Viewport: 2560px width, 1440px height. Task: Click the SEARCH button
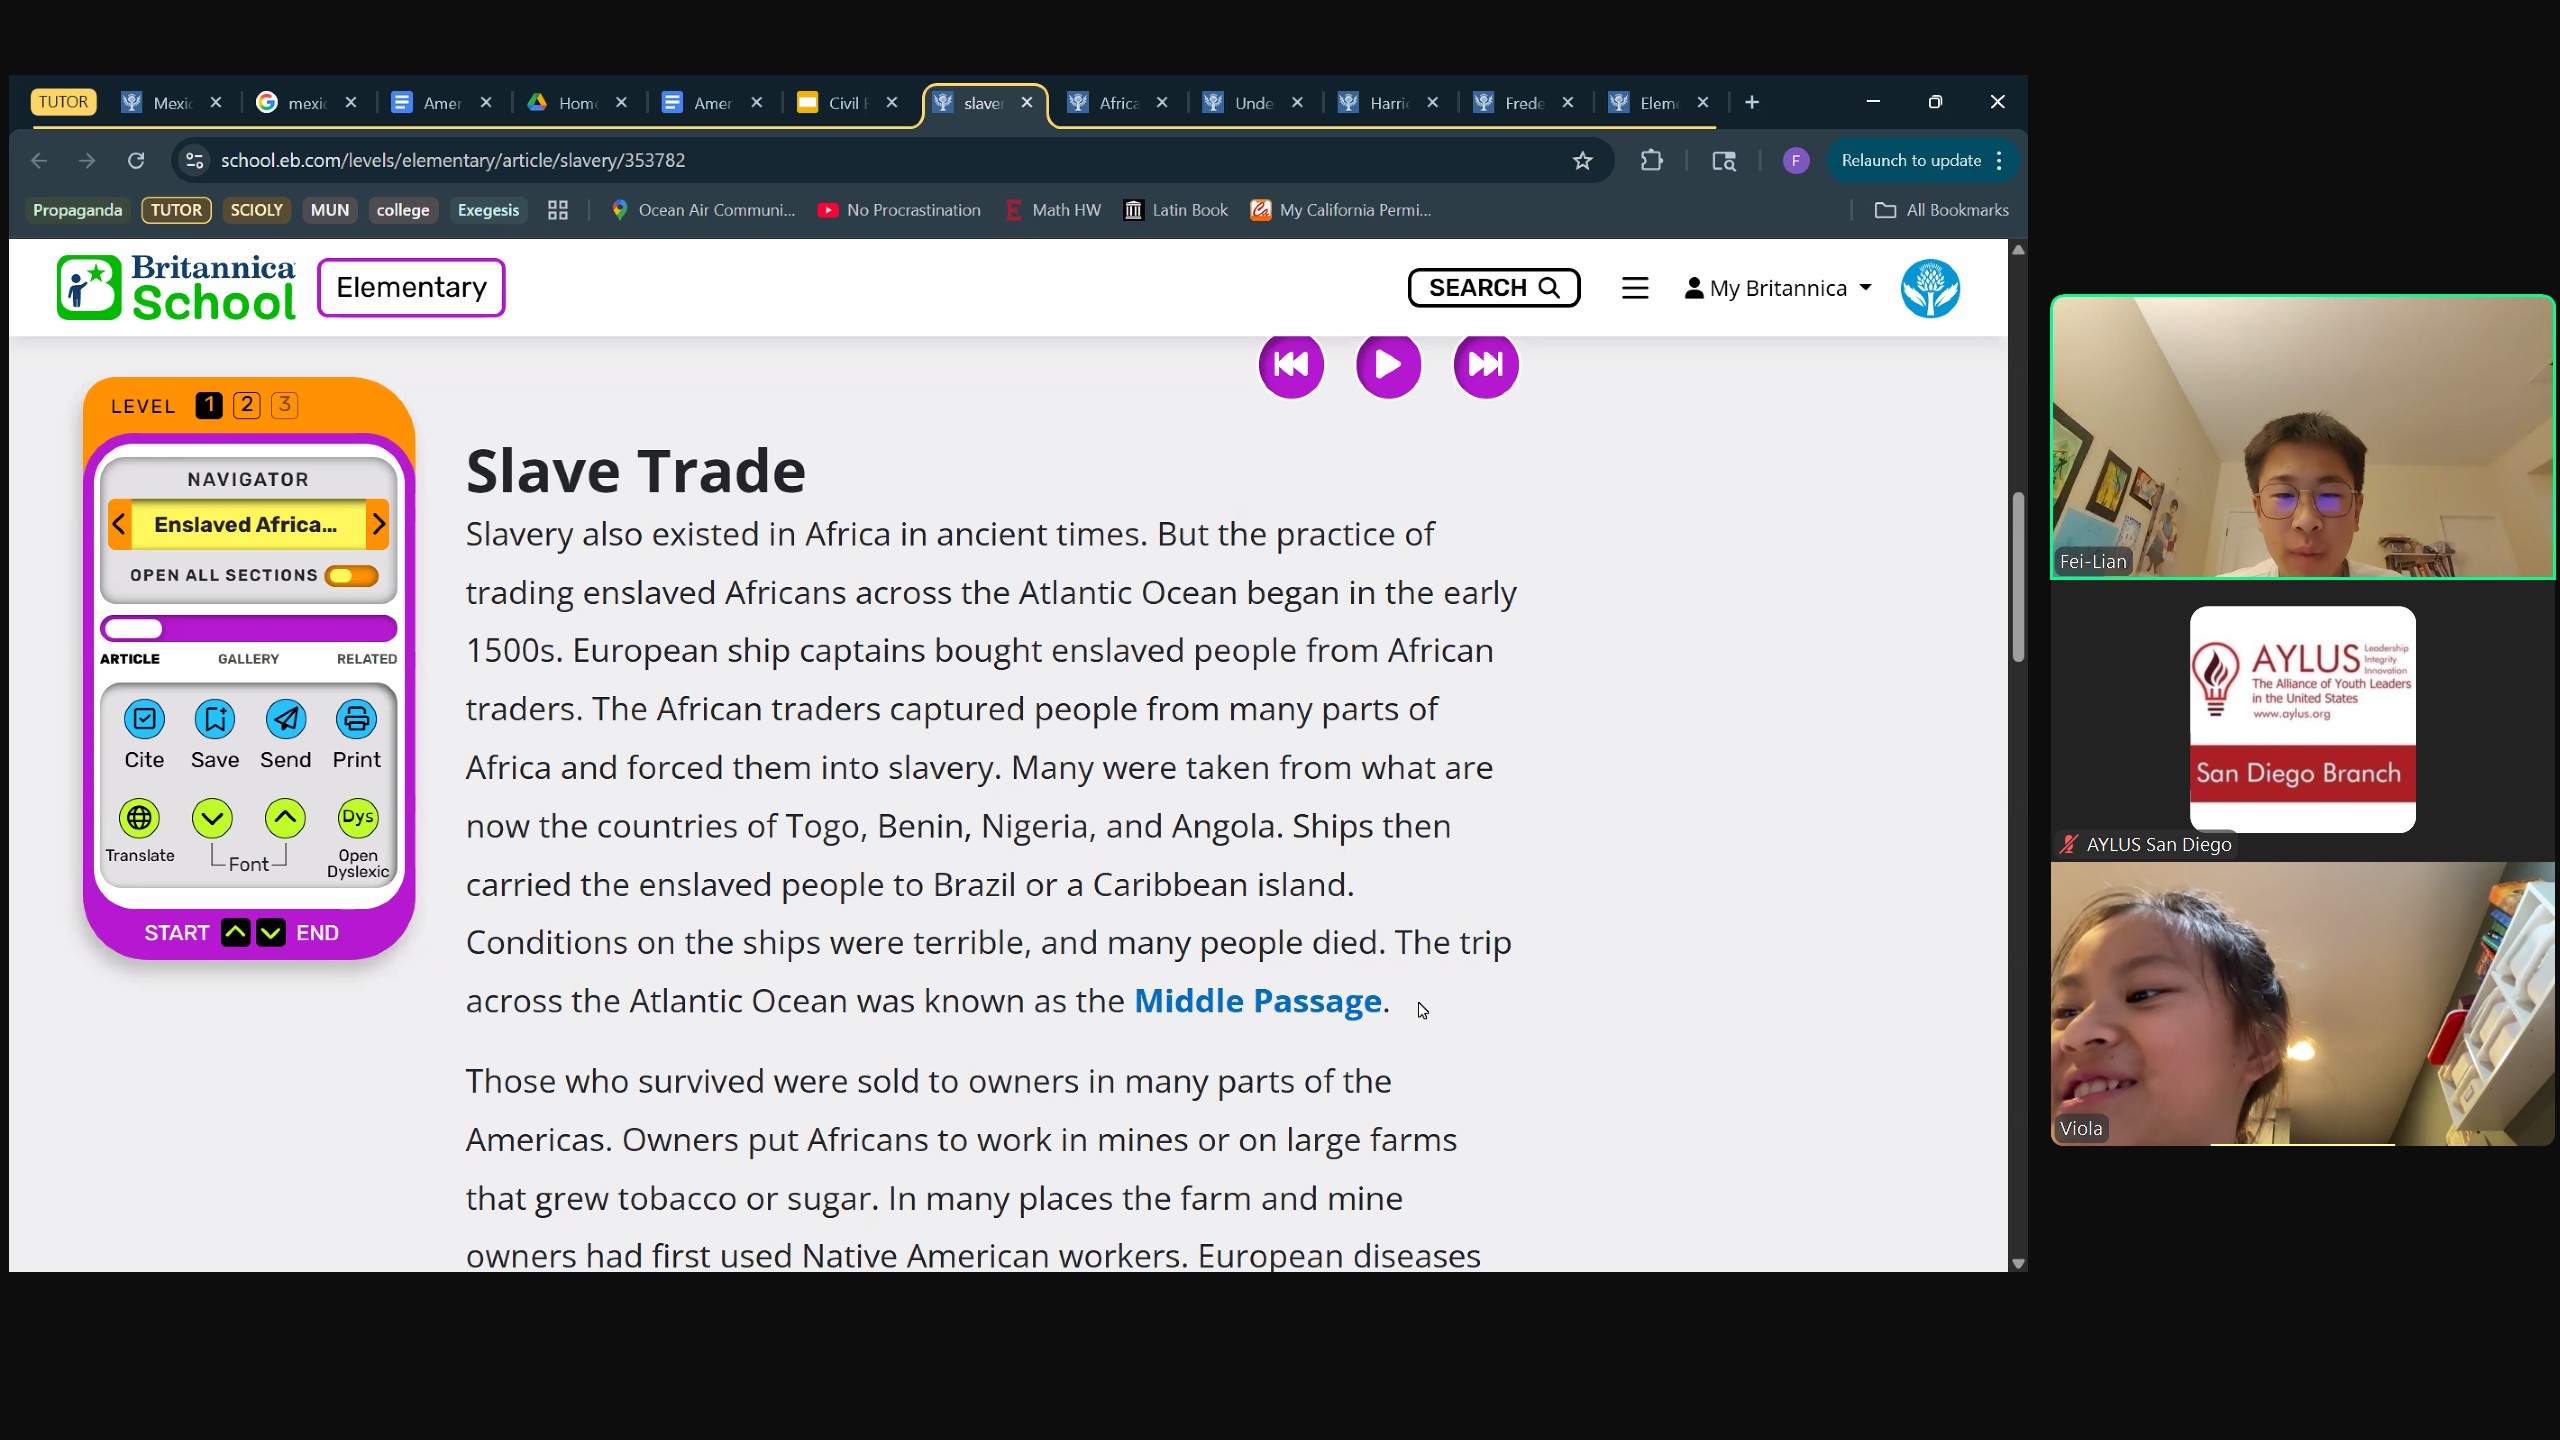click(x=1493, y=288)
